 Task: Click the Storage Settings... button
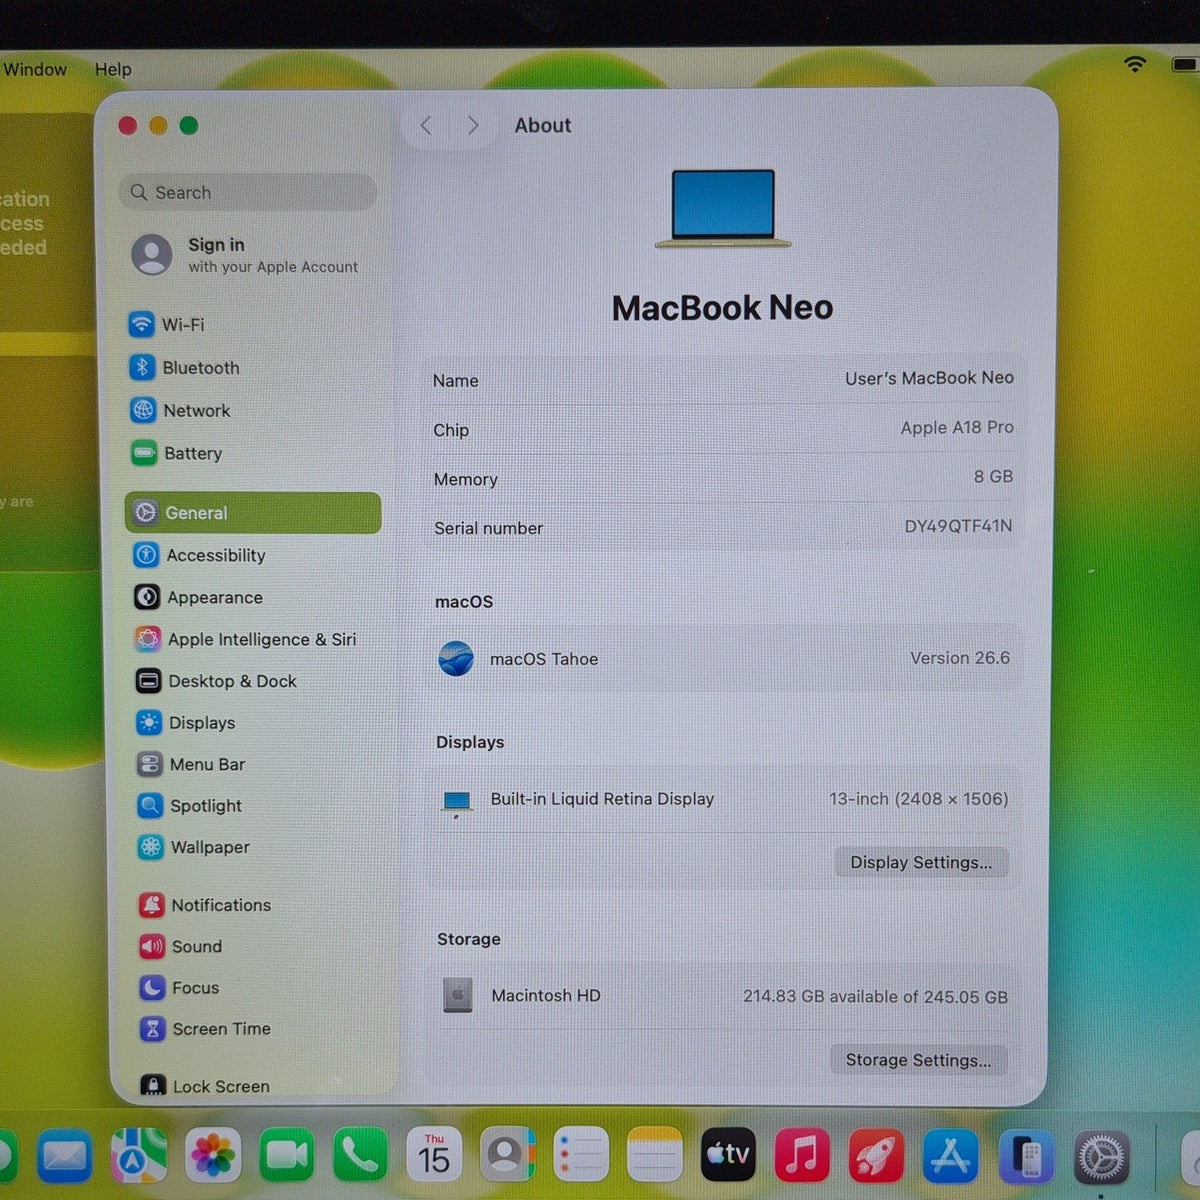click(918, 1060)
